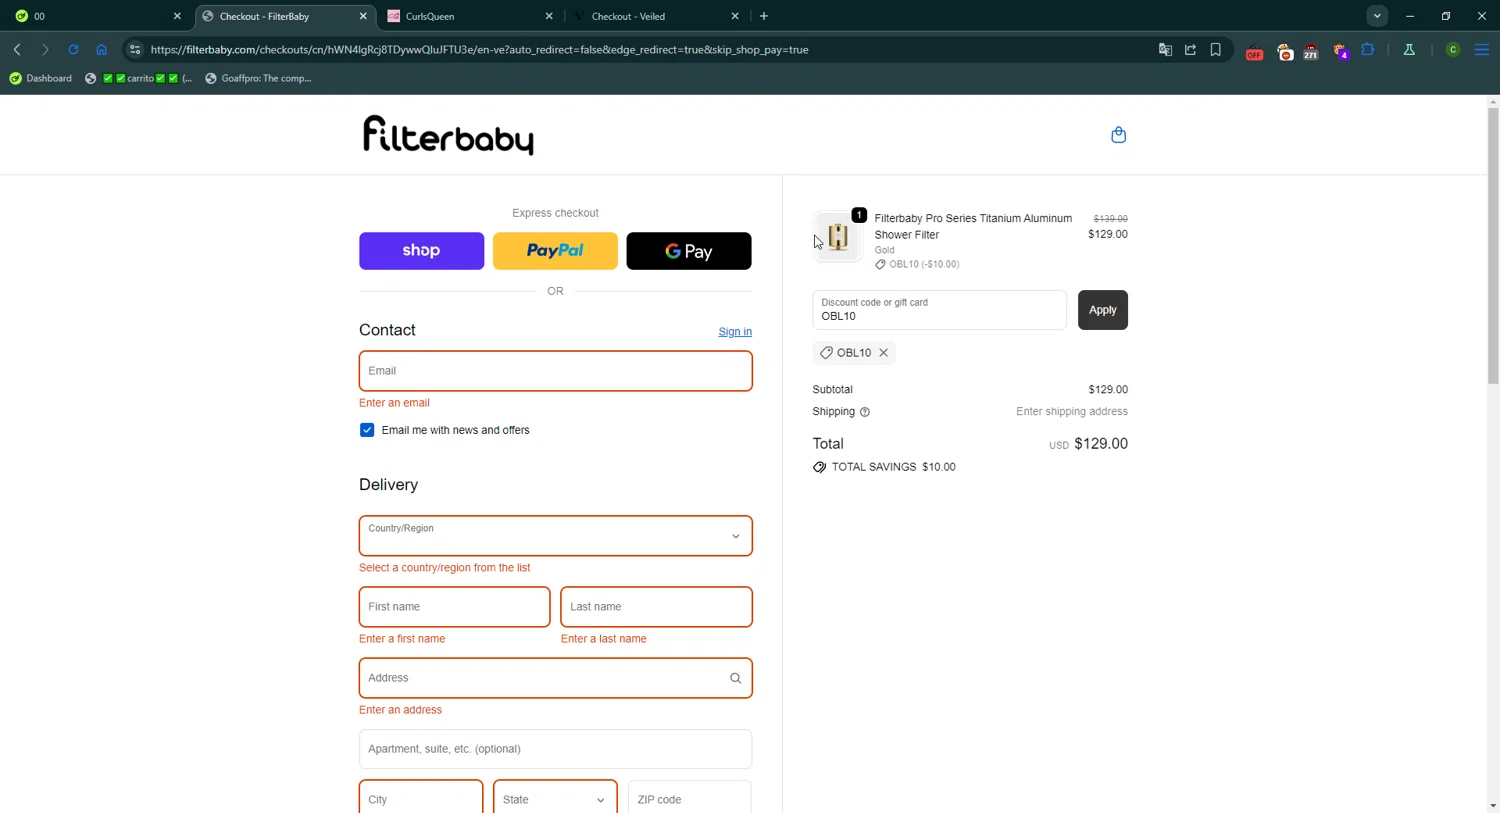Close the CurlsQueen tab
The height and width of the screenshot is (813, 1500).
[549, 16]
